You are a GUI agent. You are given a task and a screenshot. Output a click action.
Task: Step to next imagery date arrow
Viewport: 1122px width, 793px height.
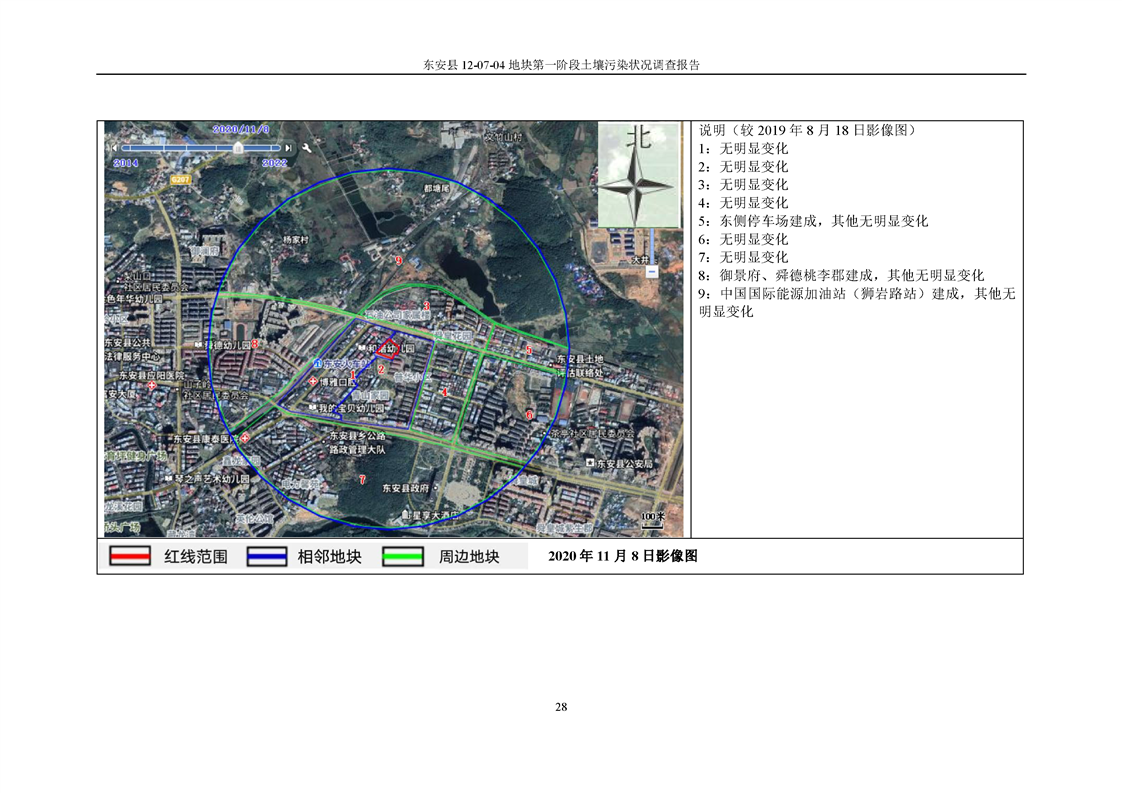pyautogui.click(x=290, y=146)
